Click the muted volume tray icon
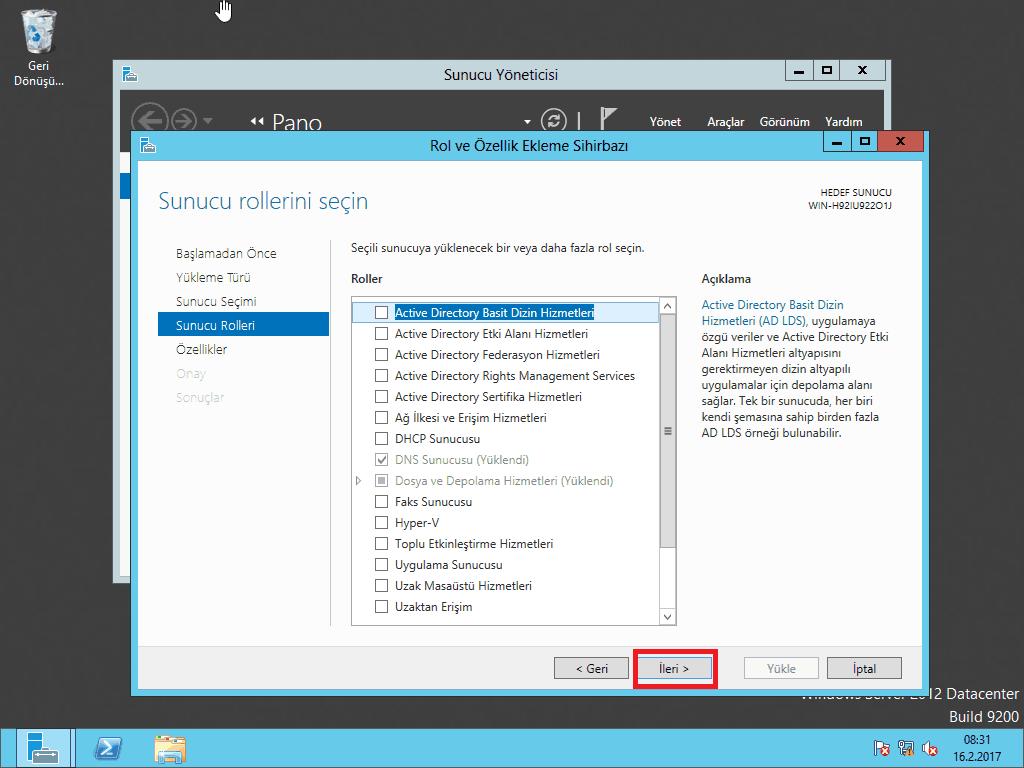This screenshot has width=1024, height=768. click(x=930, y=748)
